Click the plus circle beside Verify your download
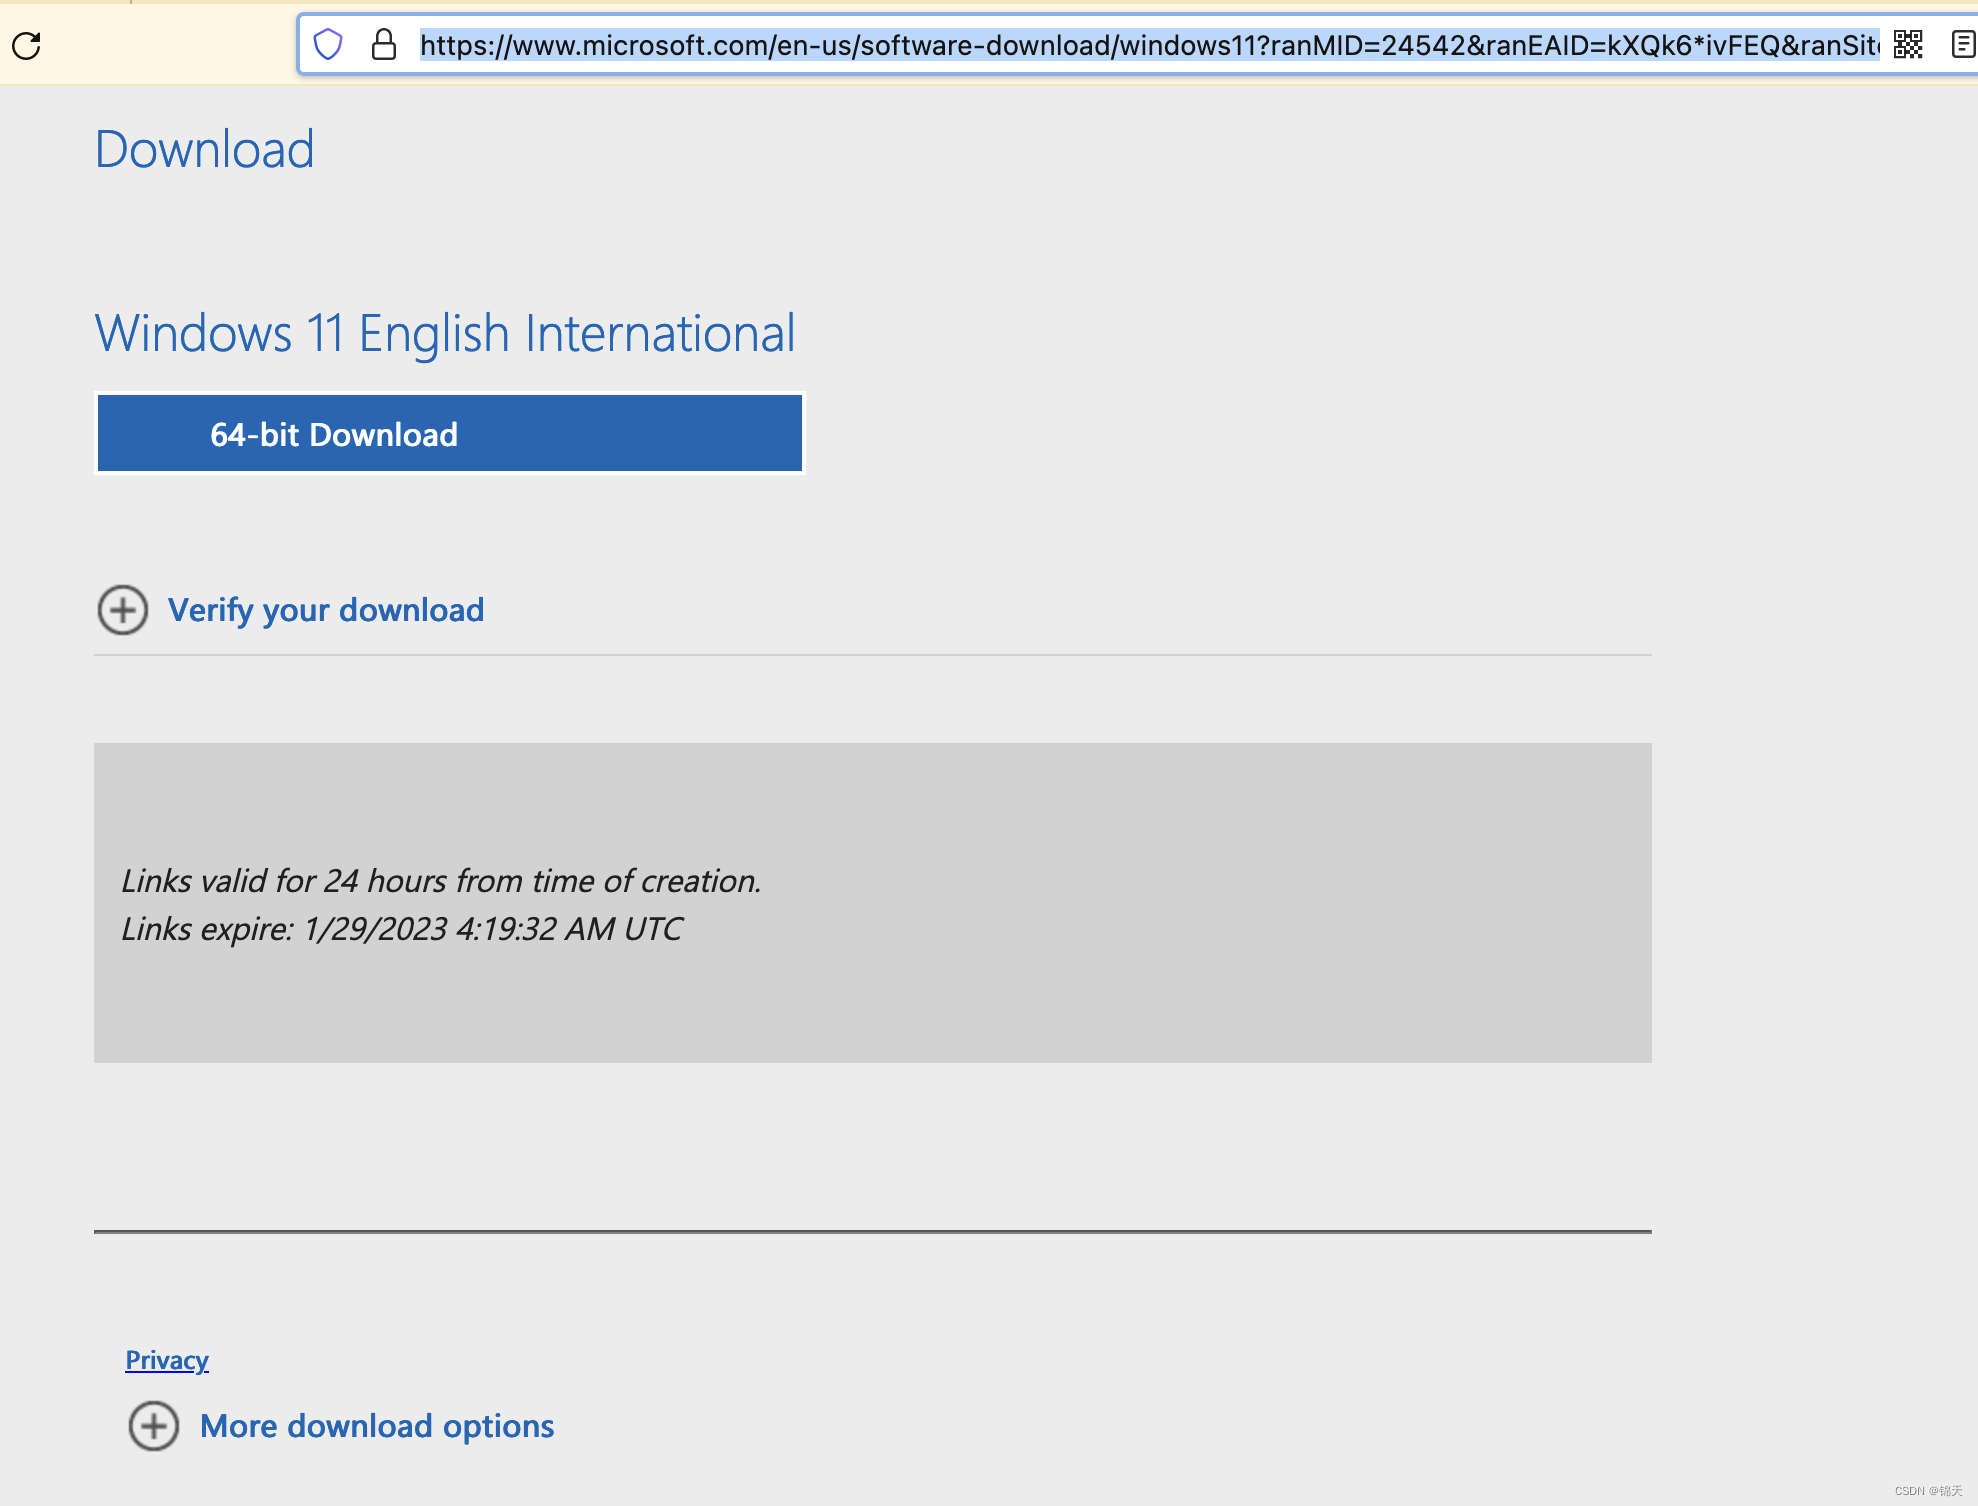The image size is (1978, 1506). point(123,610)
